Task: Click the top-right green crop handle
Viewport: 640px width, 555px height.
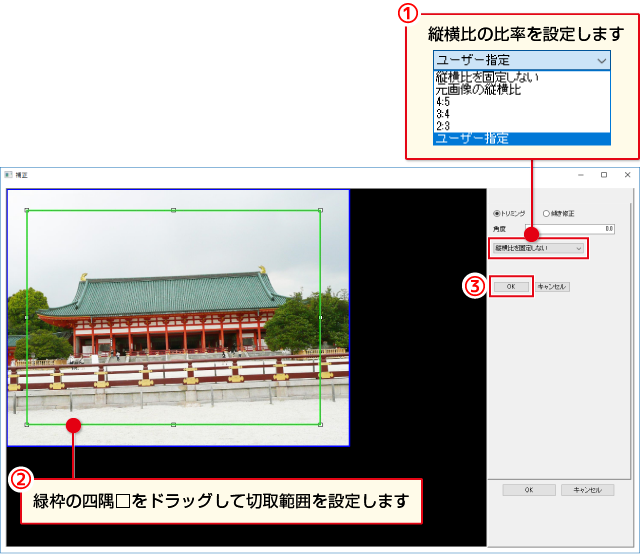Action: (320, 210)
